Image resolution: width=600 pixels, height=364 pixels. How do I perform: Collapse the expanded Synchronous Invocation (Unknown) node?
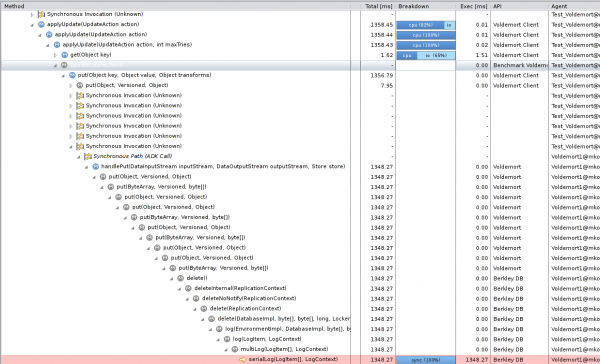pos(71,146)
